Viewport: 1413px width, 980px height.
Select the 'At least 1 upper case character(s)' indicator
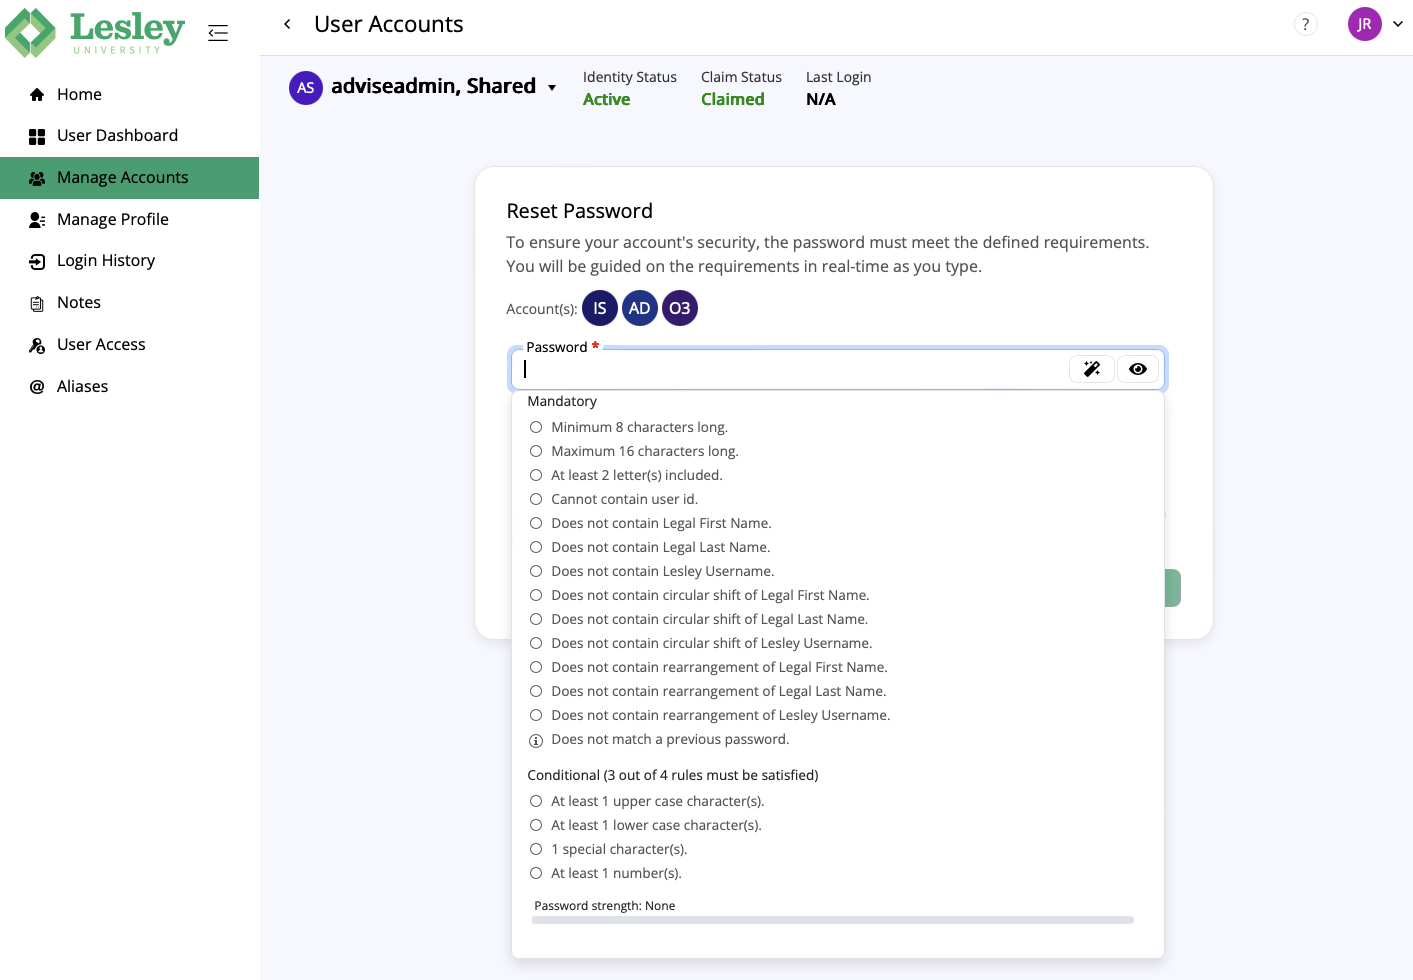pos(536,800)
